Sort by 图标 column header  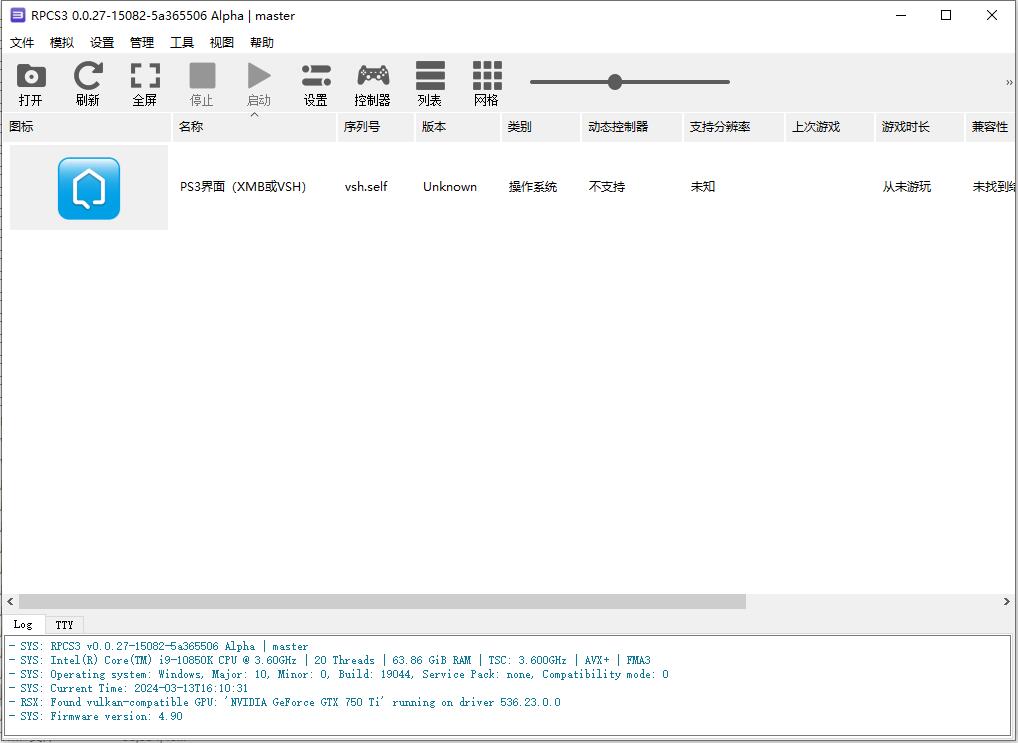(x=86, y=127)
